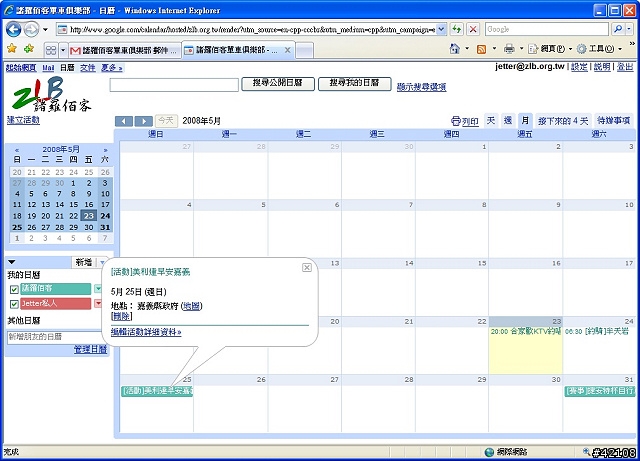The width and height of the screenshot is (640, 461).
Task: Click the Search My Calendars button
Action: (x=355, y=83)
